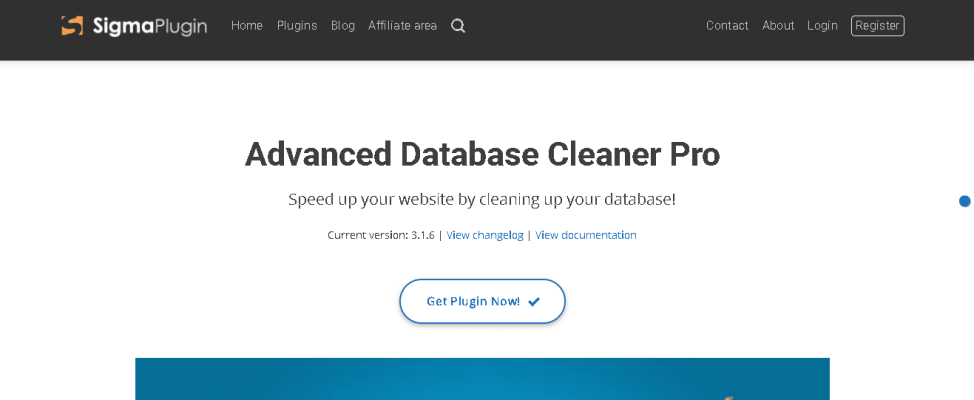Open the Plugins menu item
The width and height of the screenshot is (974, 400).
click(297, 25)
